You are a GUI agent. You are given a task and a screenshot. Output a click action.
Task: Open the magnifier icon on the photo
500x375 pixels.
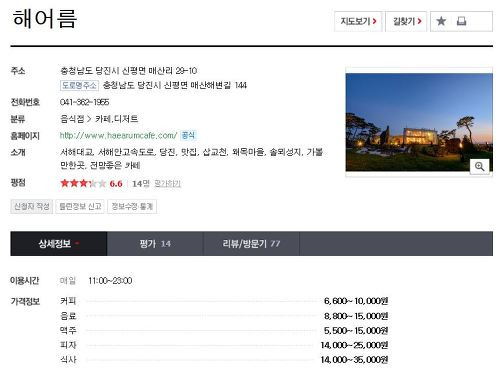point(480,166)
